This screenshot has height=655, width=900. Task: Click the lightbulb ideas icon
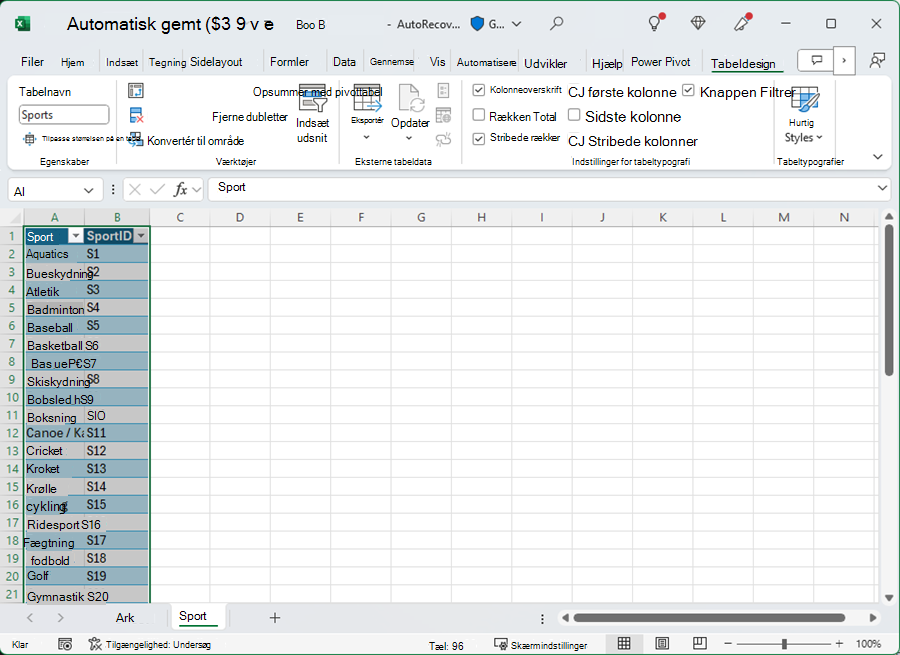pyautogui.click(x=655, y=22)
